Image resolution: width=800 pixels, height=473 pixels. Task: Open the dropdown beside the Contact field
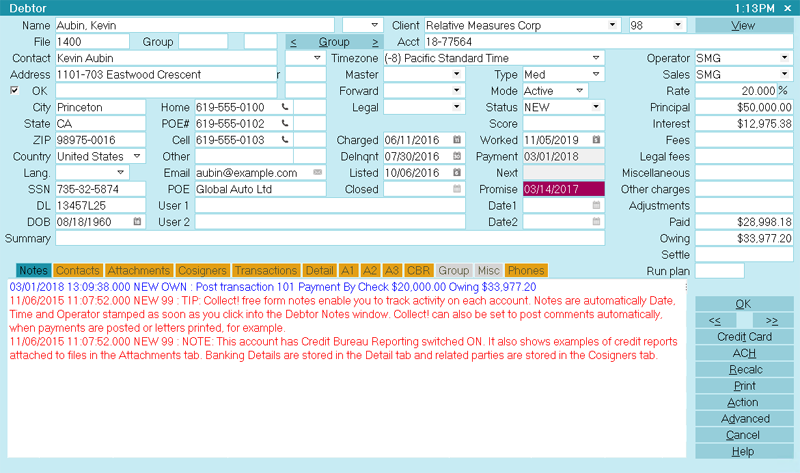[317, 58]
